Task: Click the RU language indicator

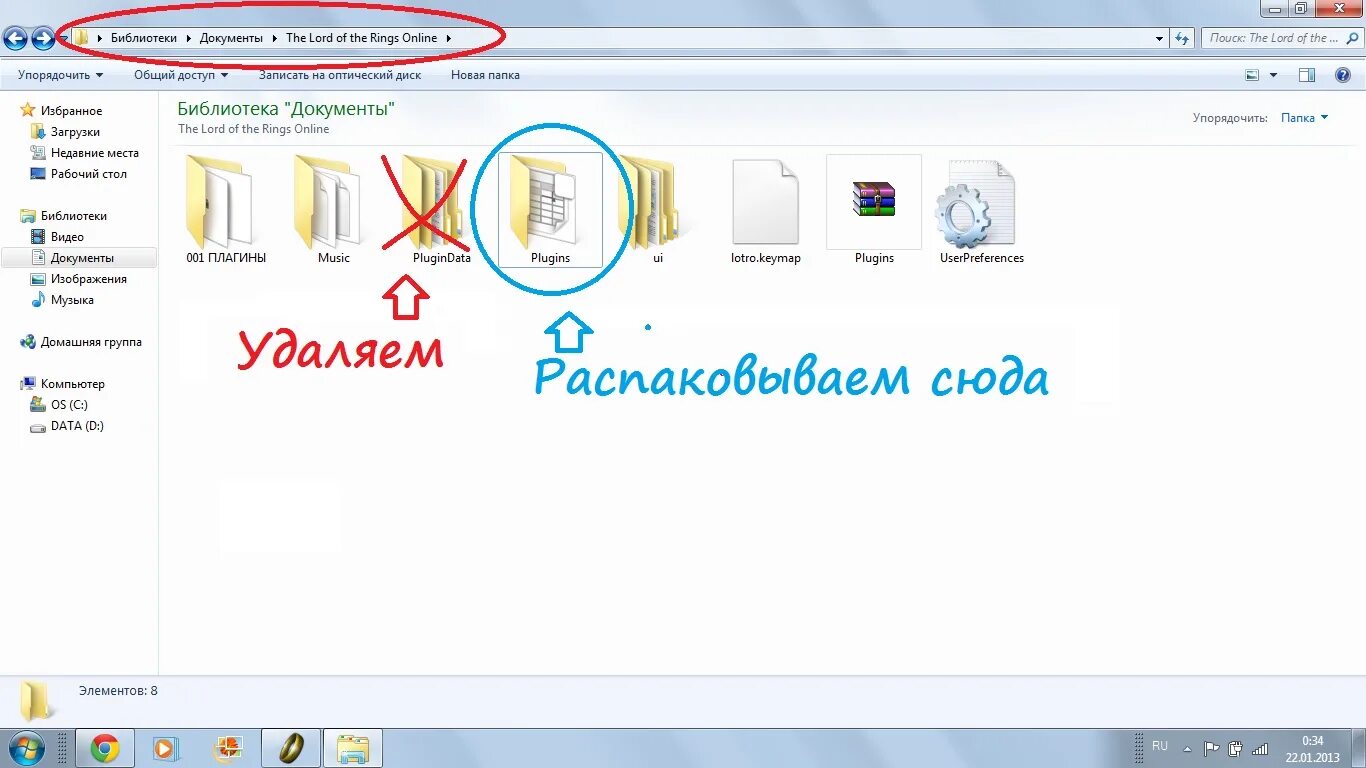Action: click(1160, 746)
